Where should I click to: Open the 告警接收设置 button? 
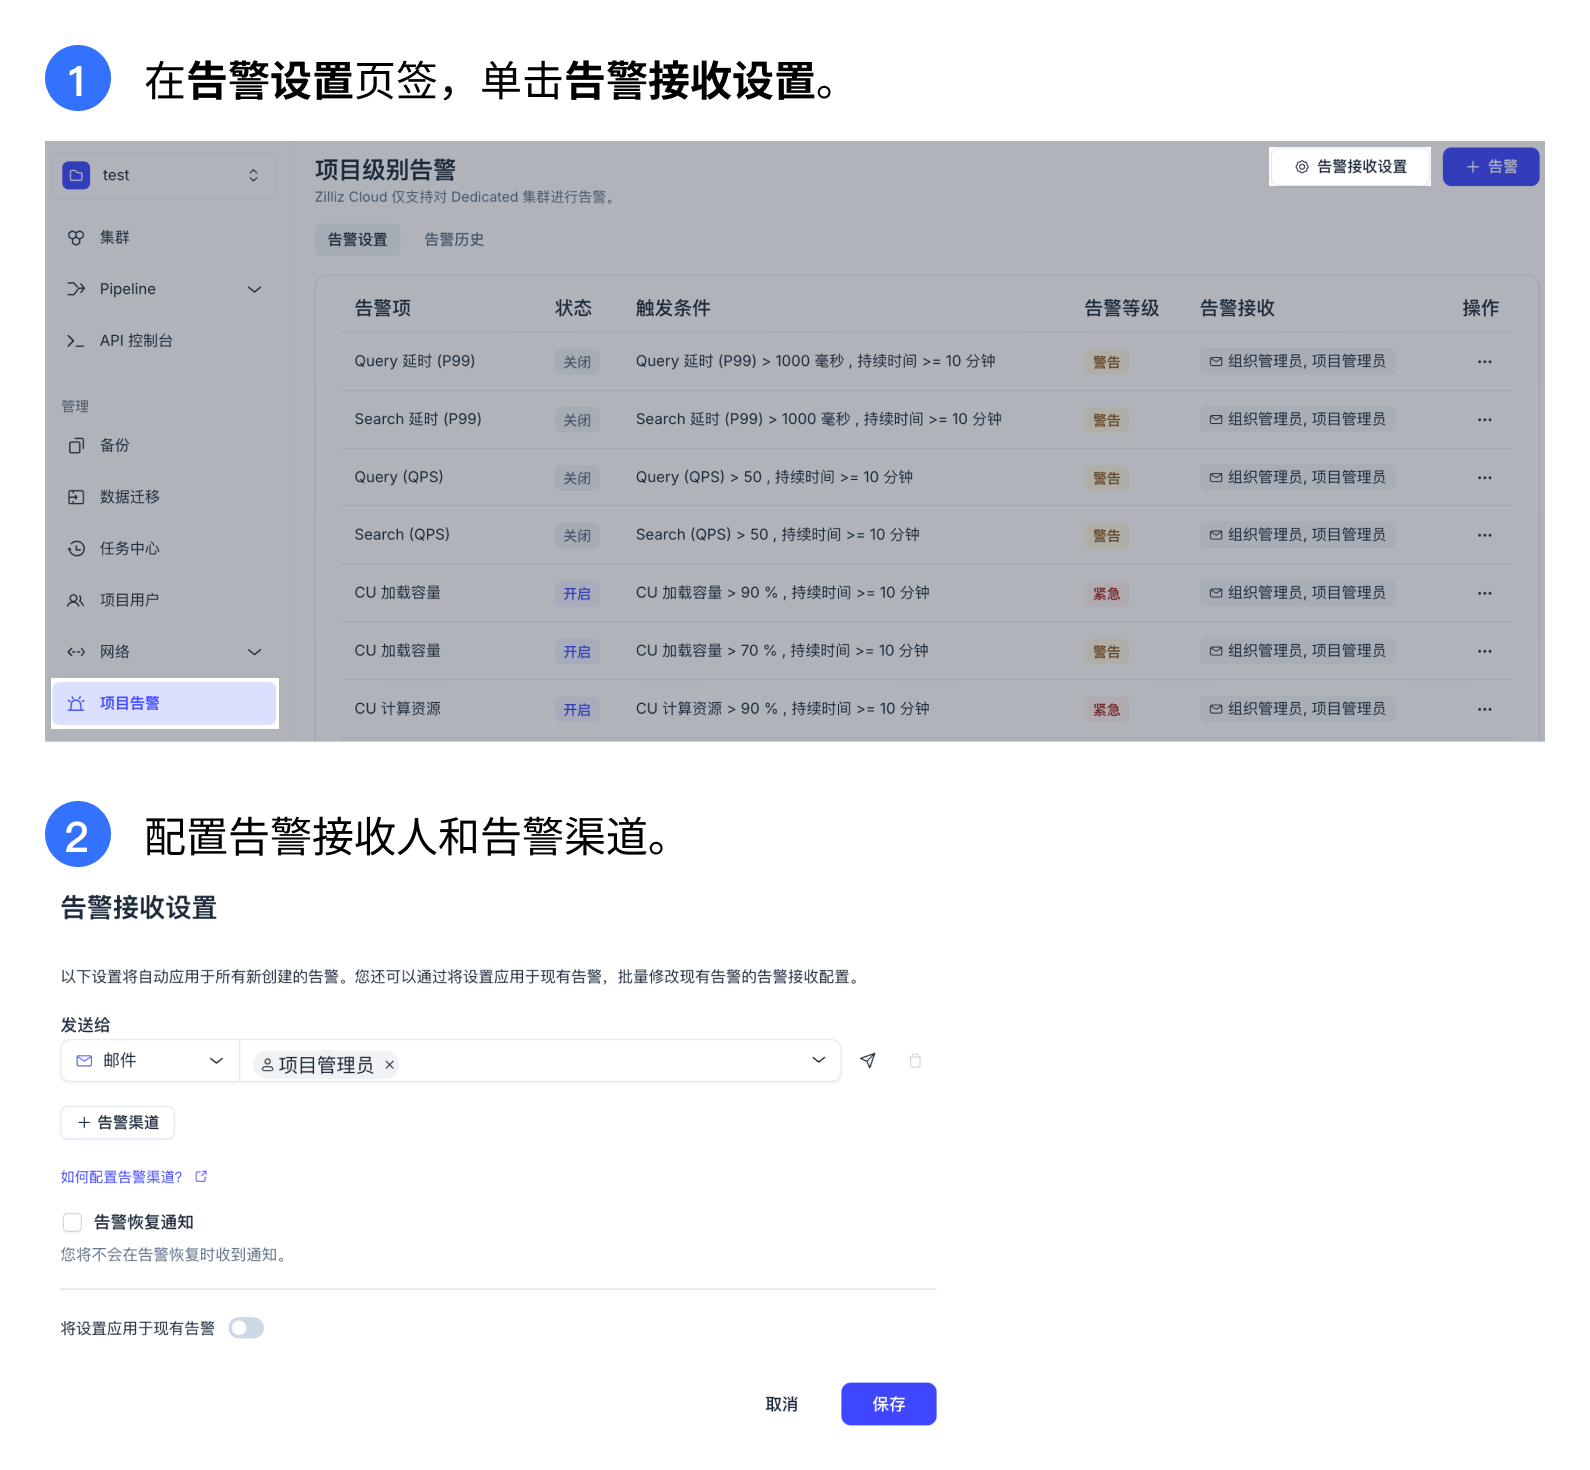(x=1349, y=167)
